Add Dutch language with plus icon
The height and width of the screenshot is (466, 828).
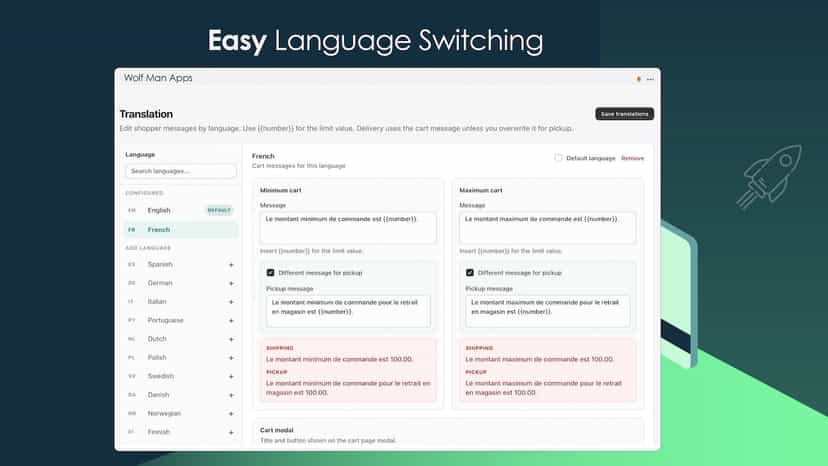(x=231, y=339)
